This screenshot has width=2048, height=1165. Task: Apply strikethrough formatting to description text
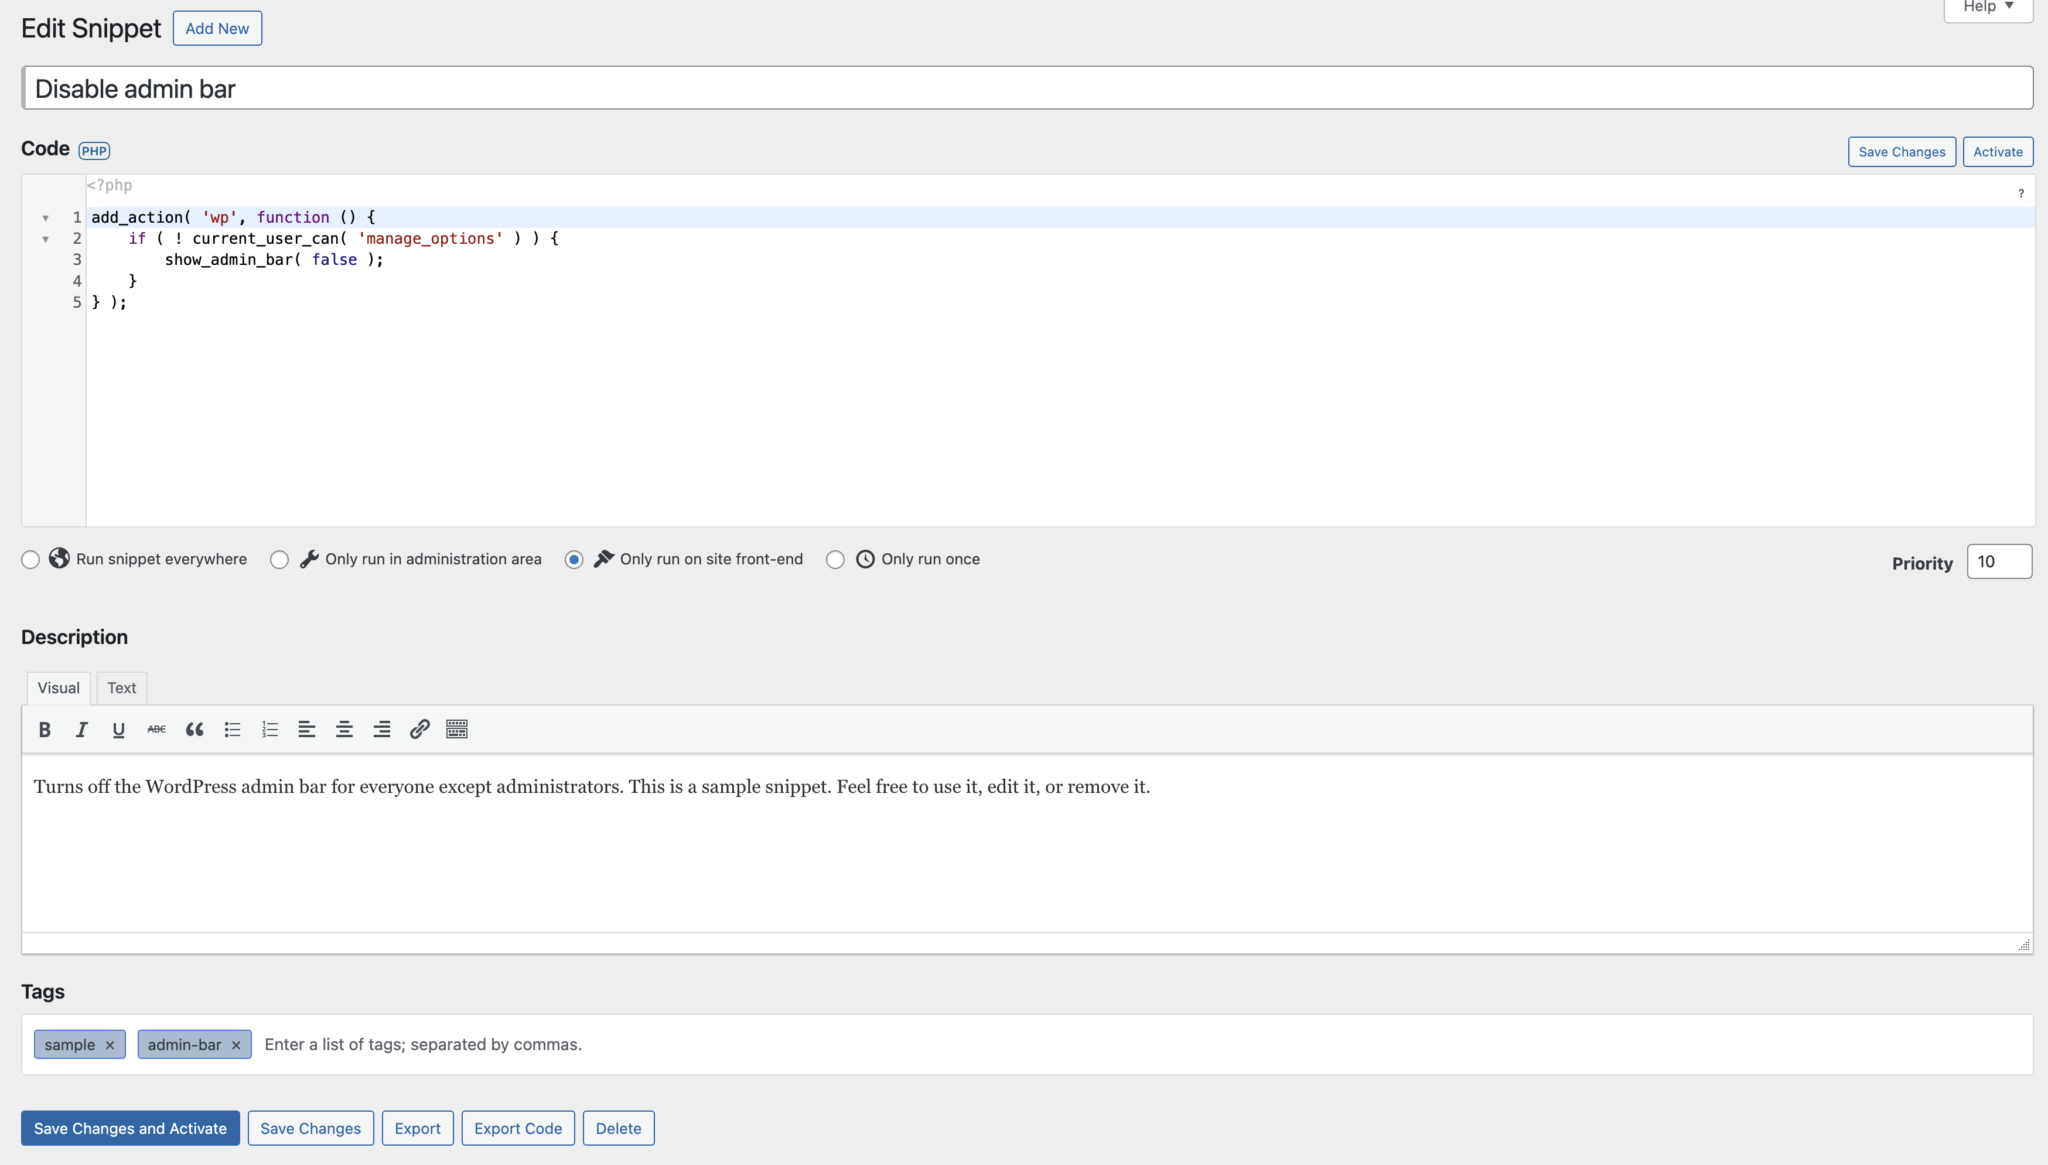[156, 729]
